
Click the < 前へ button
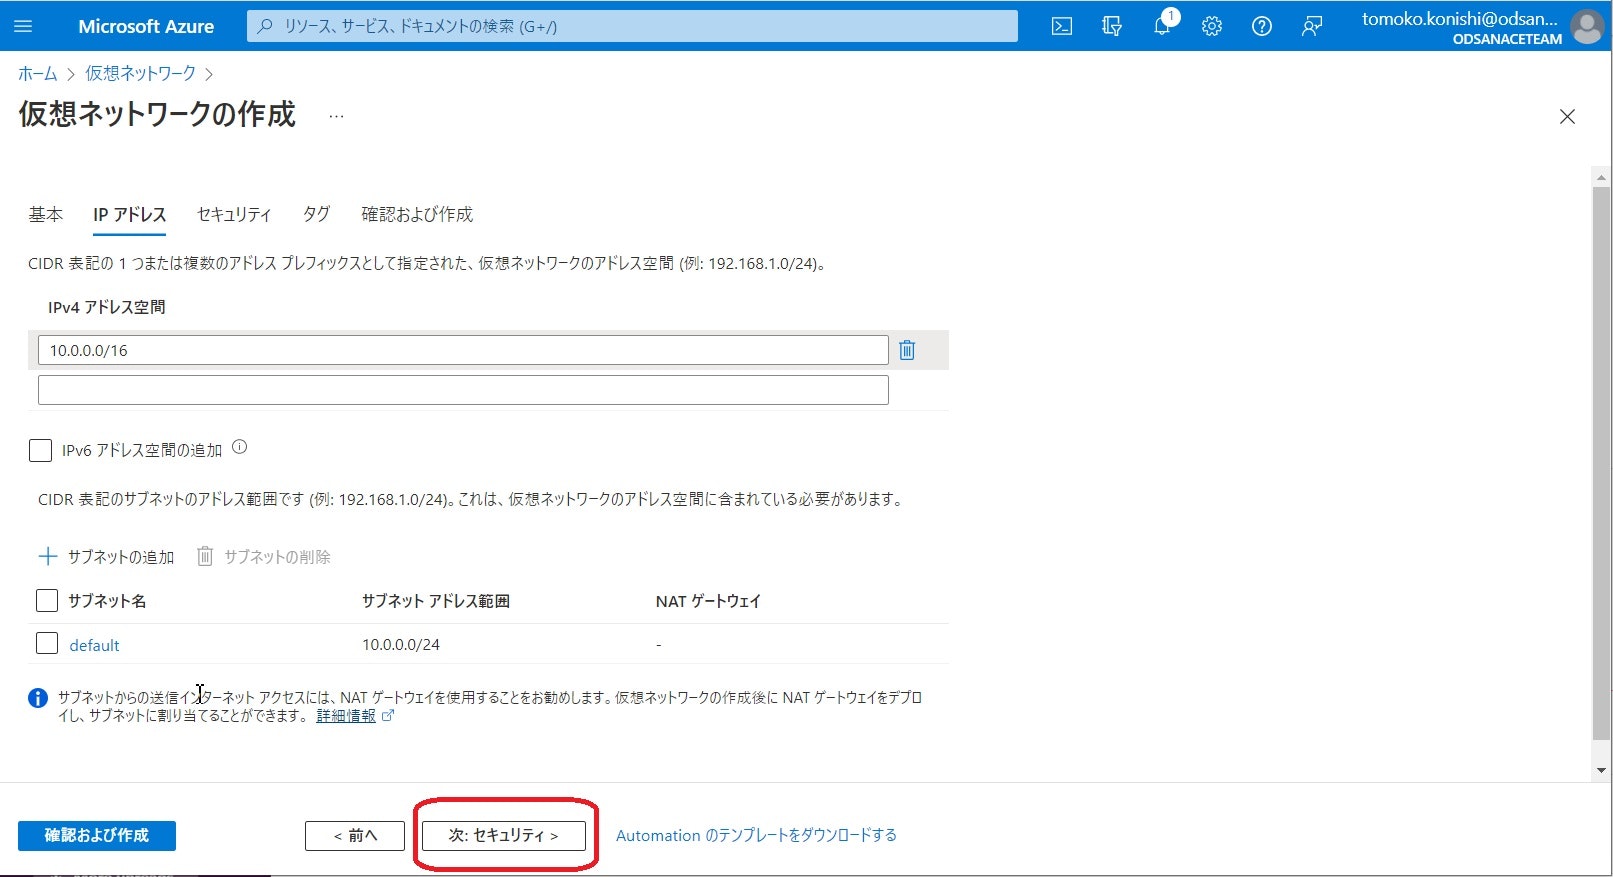pos(355,835)
